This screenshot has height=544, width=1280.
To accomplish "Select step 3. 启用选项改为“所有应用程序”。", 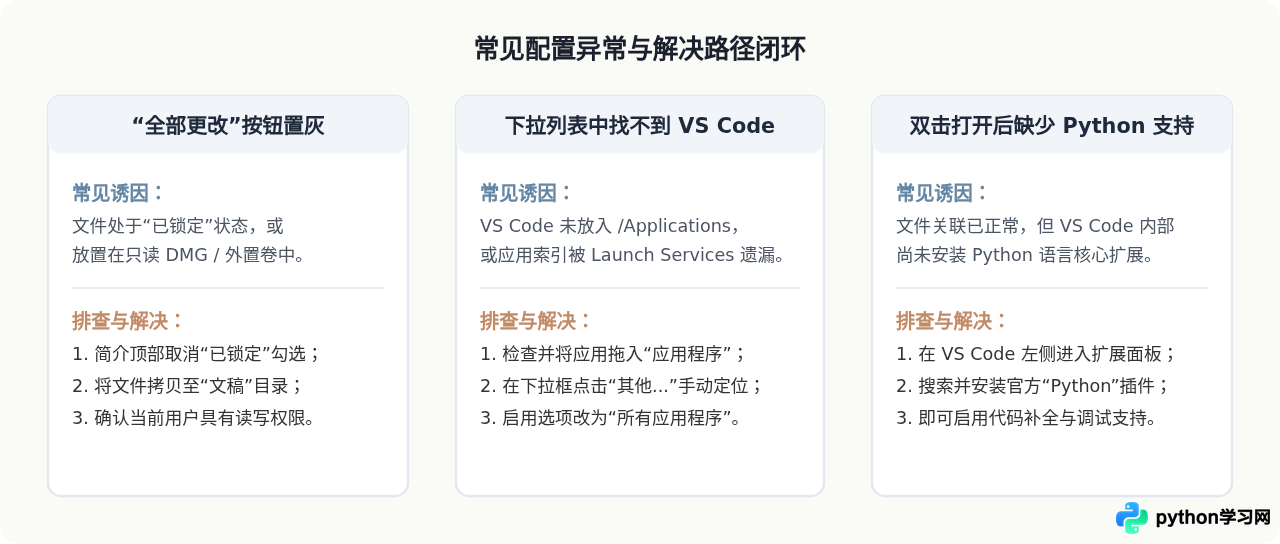I will click(611, 418).
